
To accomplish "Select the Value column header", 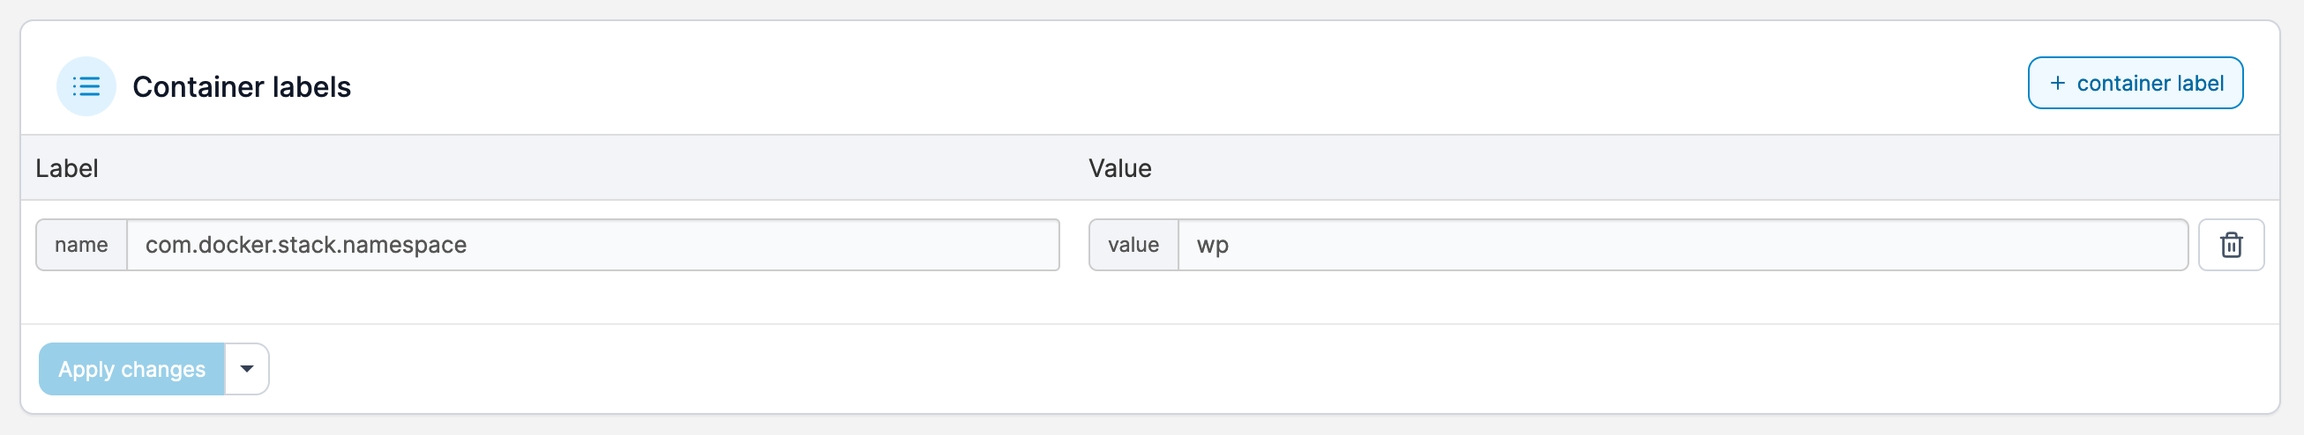I will [1120, 168].
